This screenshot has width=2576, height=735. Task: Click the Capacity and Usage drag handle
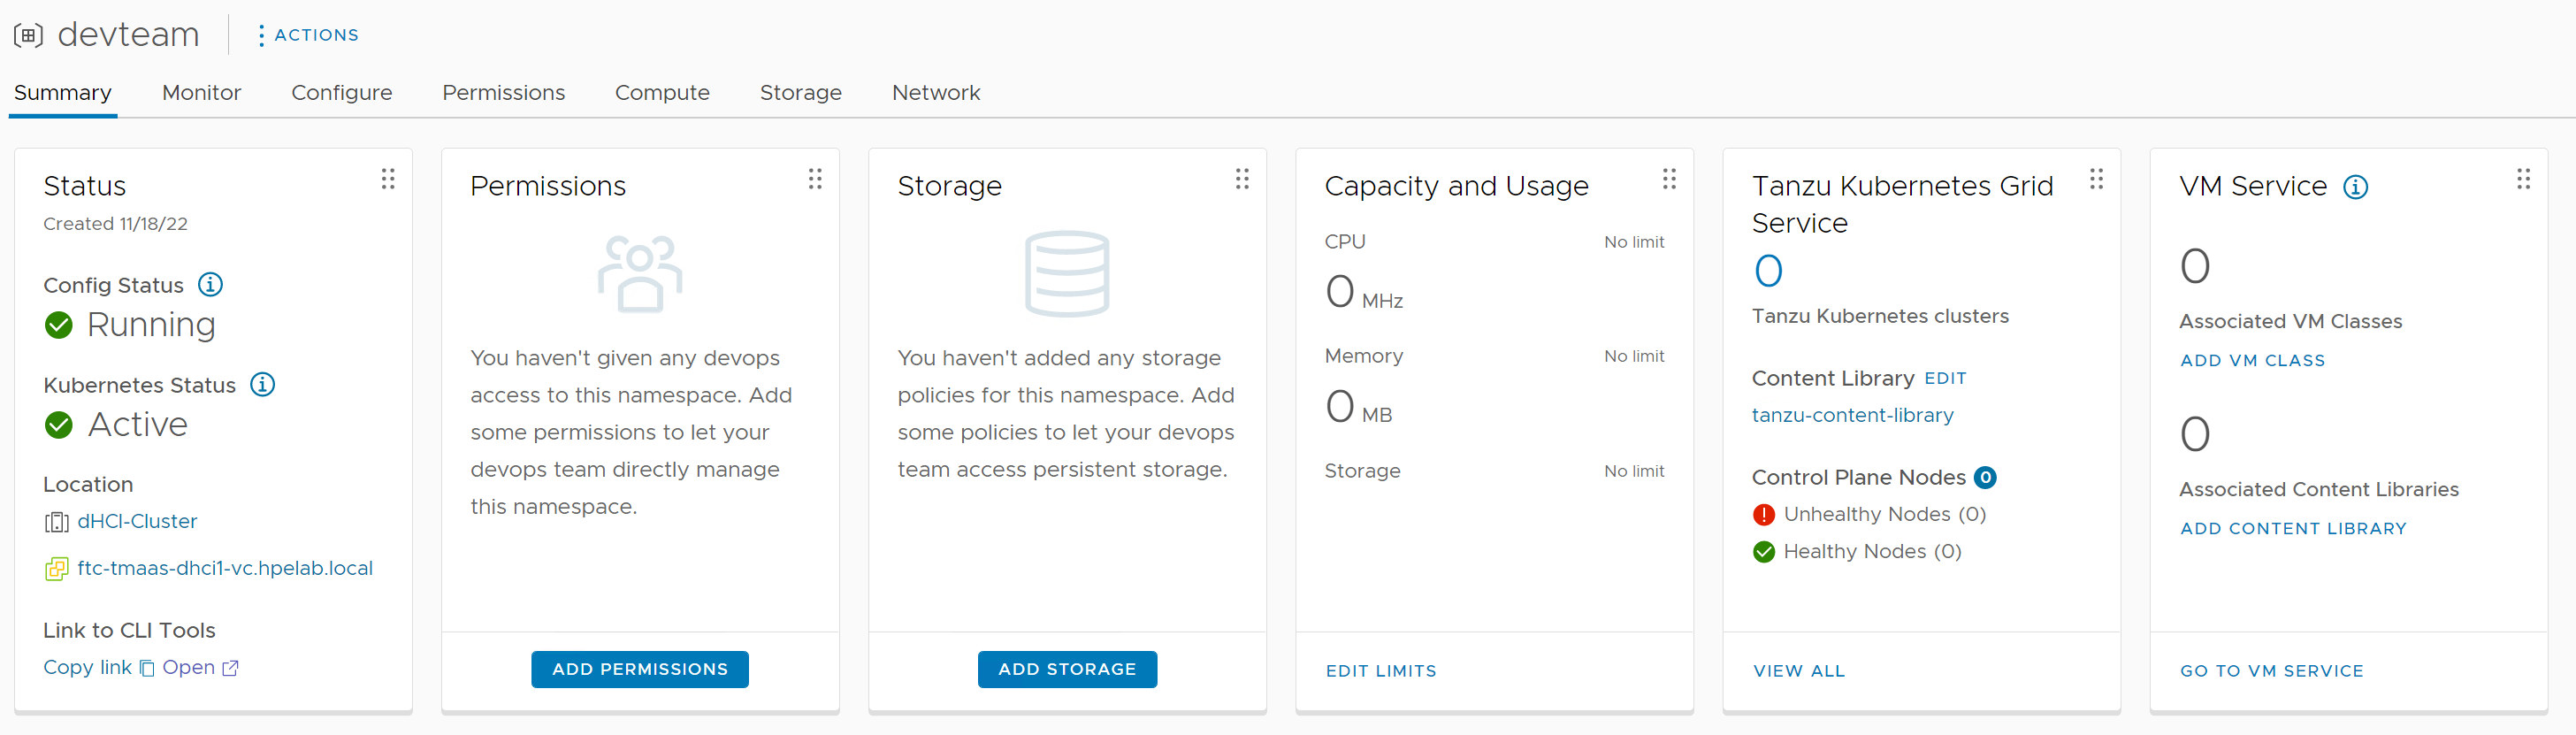[1669, 179]
